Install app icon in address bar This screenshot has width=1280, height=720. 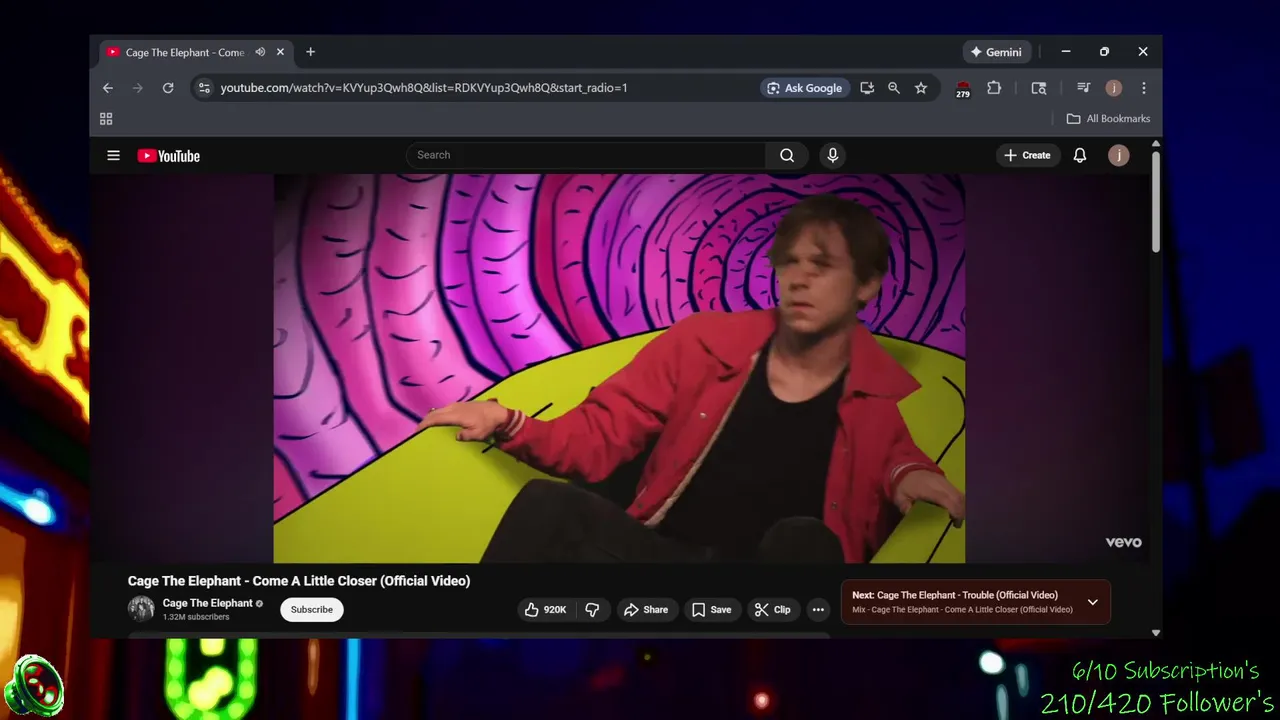tap(867, 88)
